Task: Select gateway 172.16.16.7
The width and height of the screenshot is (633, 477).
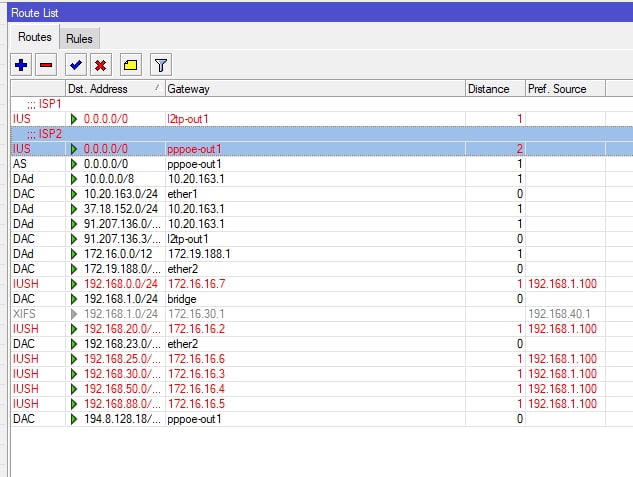Action: (x=196, y=284)
